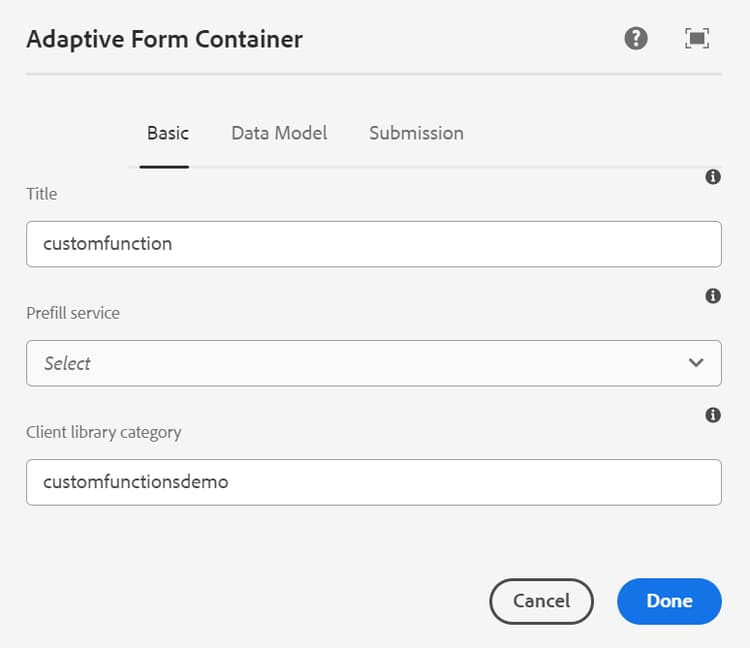Click the Client library category label

(104, 433)
